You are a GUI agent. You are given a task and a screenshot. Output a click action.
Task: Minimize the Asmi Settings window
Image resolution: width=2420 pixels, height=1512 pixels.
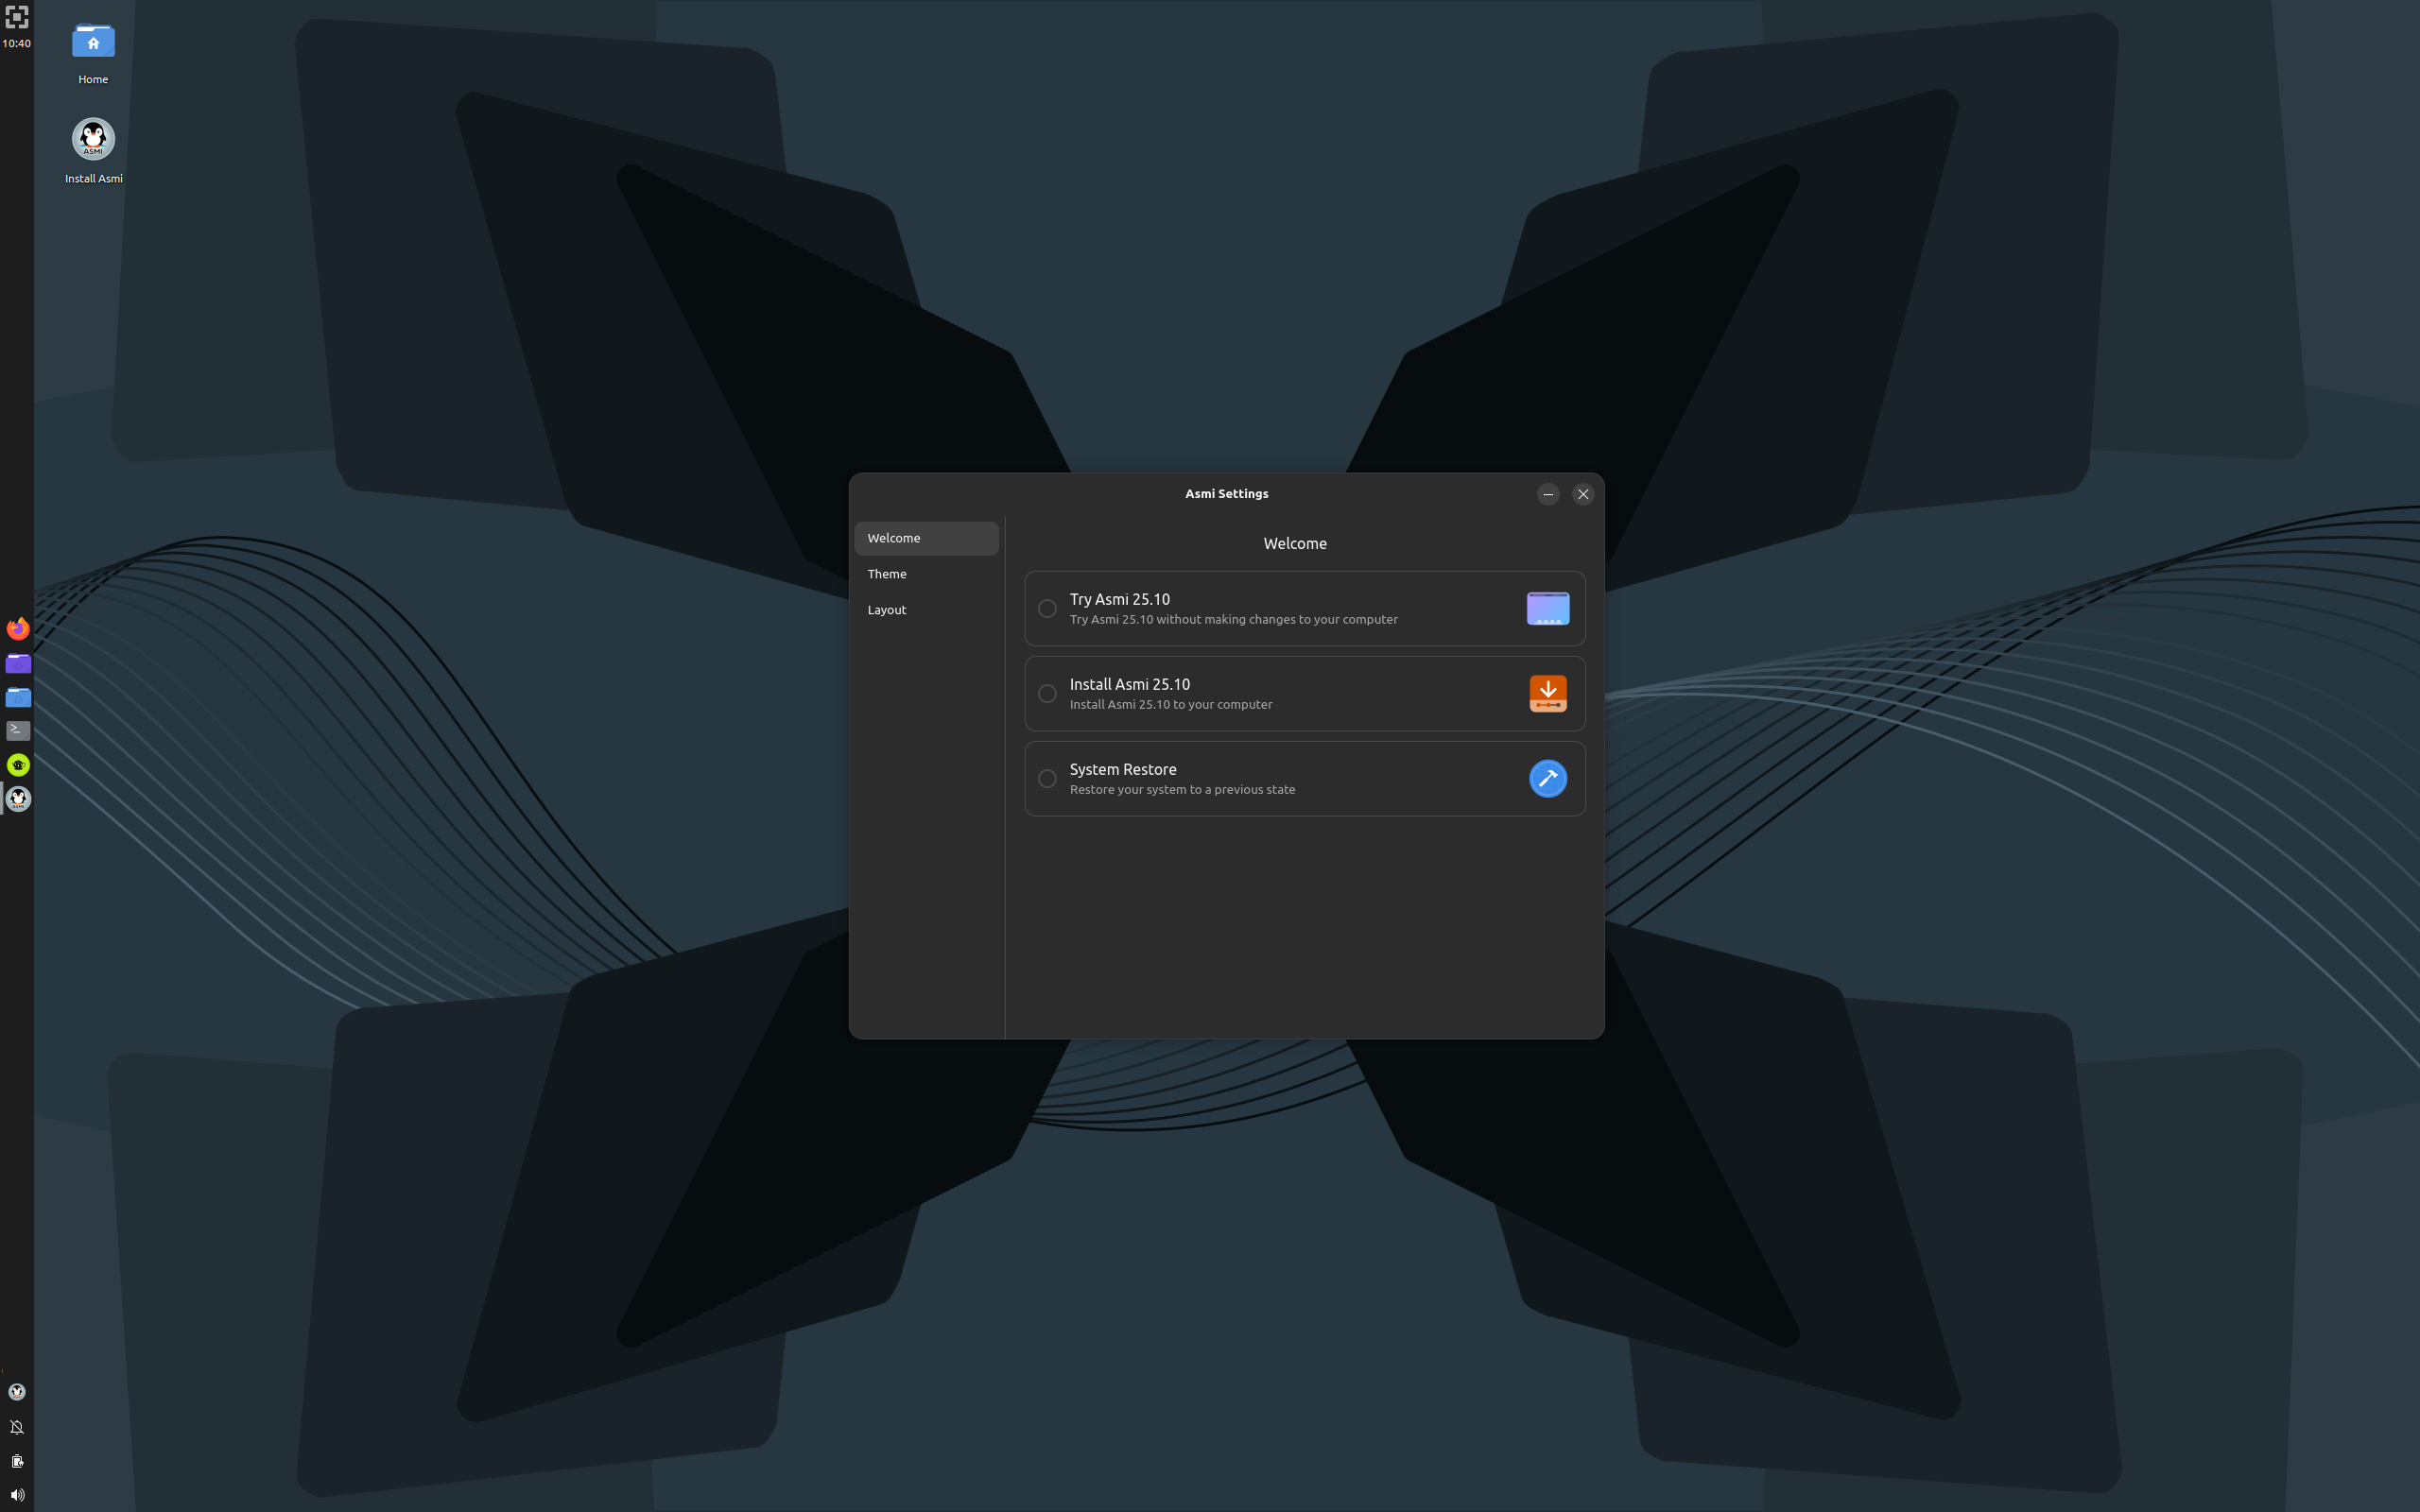[x=1548, y=494]
